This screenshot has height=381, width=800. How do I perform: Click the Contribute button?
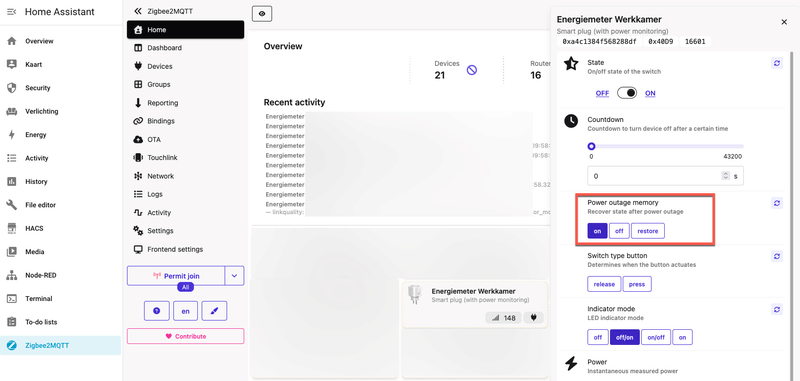[186, 336]
